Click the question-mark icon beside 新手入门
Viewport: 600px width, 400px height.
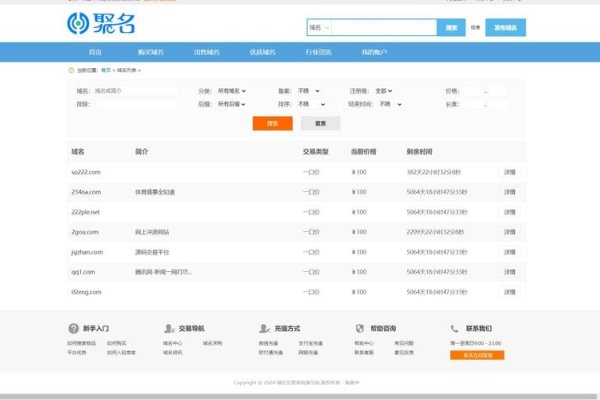[73, 328]
